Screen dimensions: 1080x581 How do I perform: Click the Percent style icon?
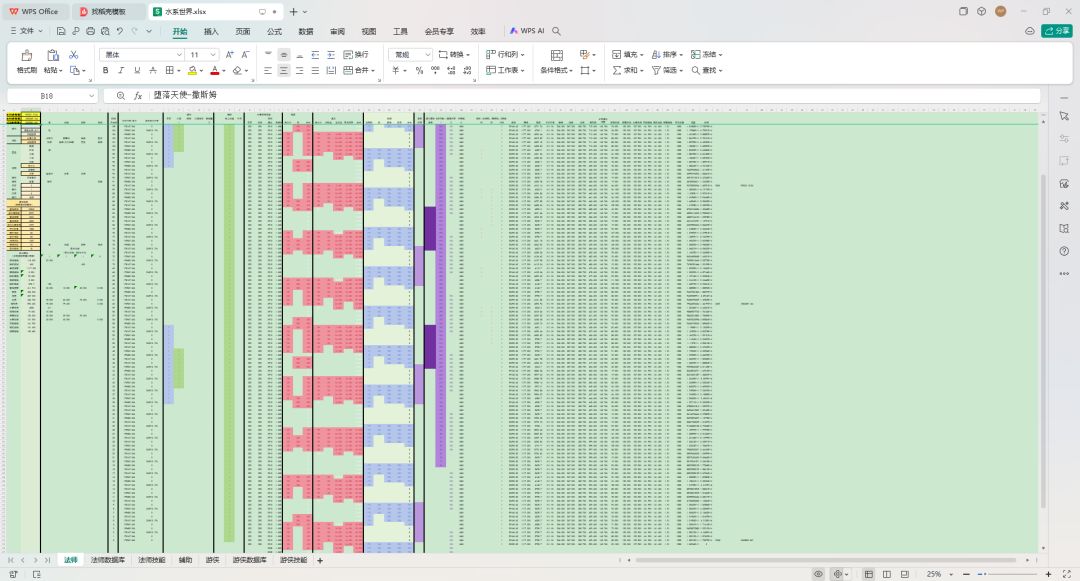tap(419, 70)
